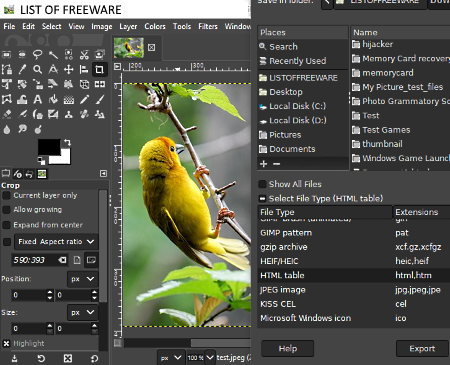The height and width of the screenshot is (365, 450).
Task: Open the Edit menu
Action: coord(29,26)
